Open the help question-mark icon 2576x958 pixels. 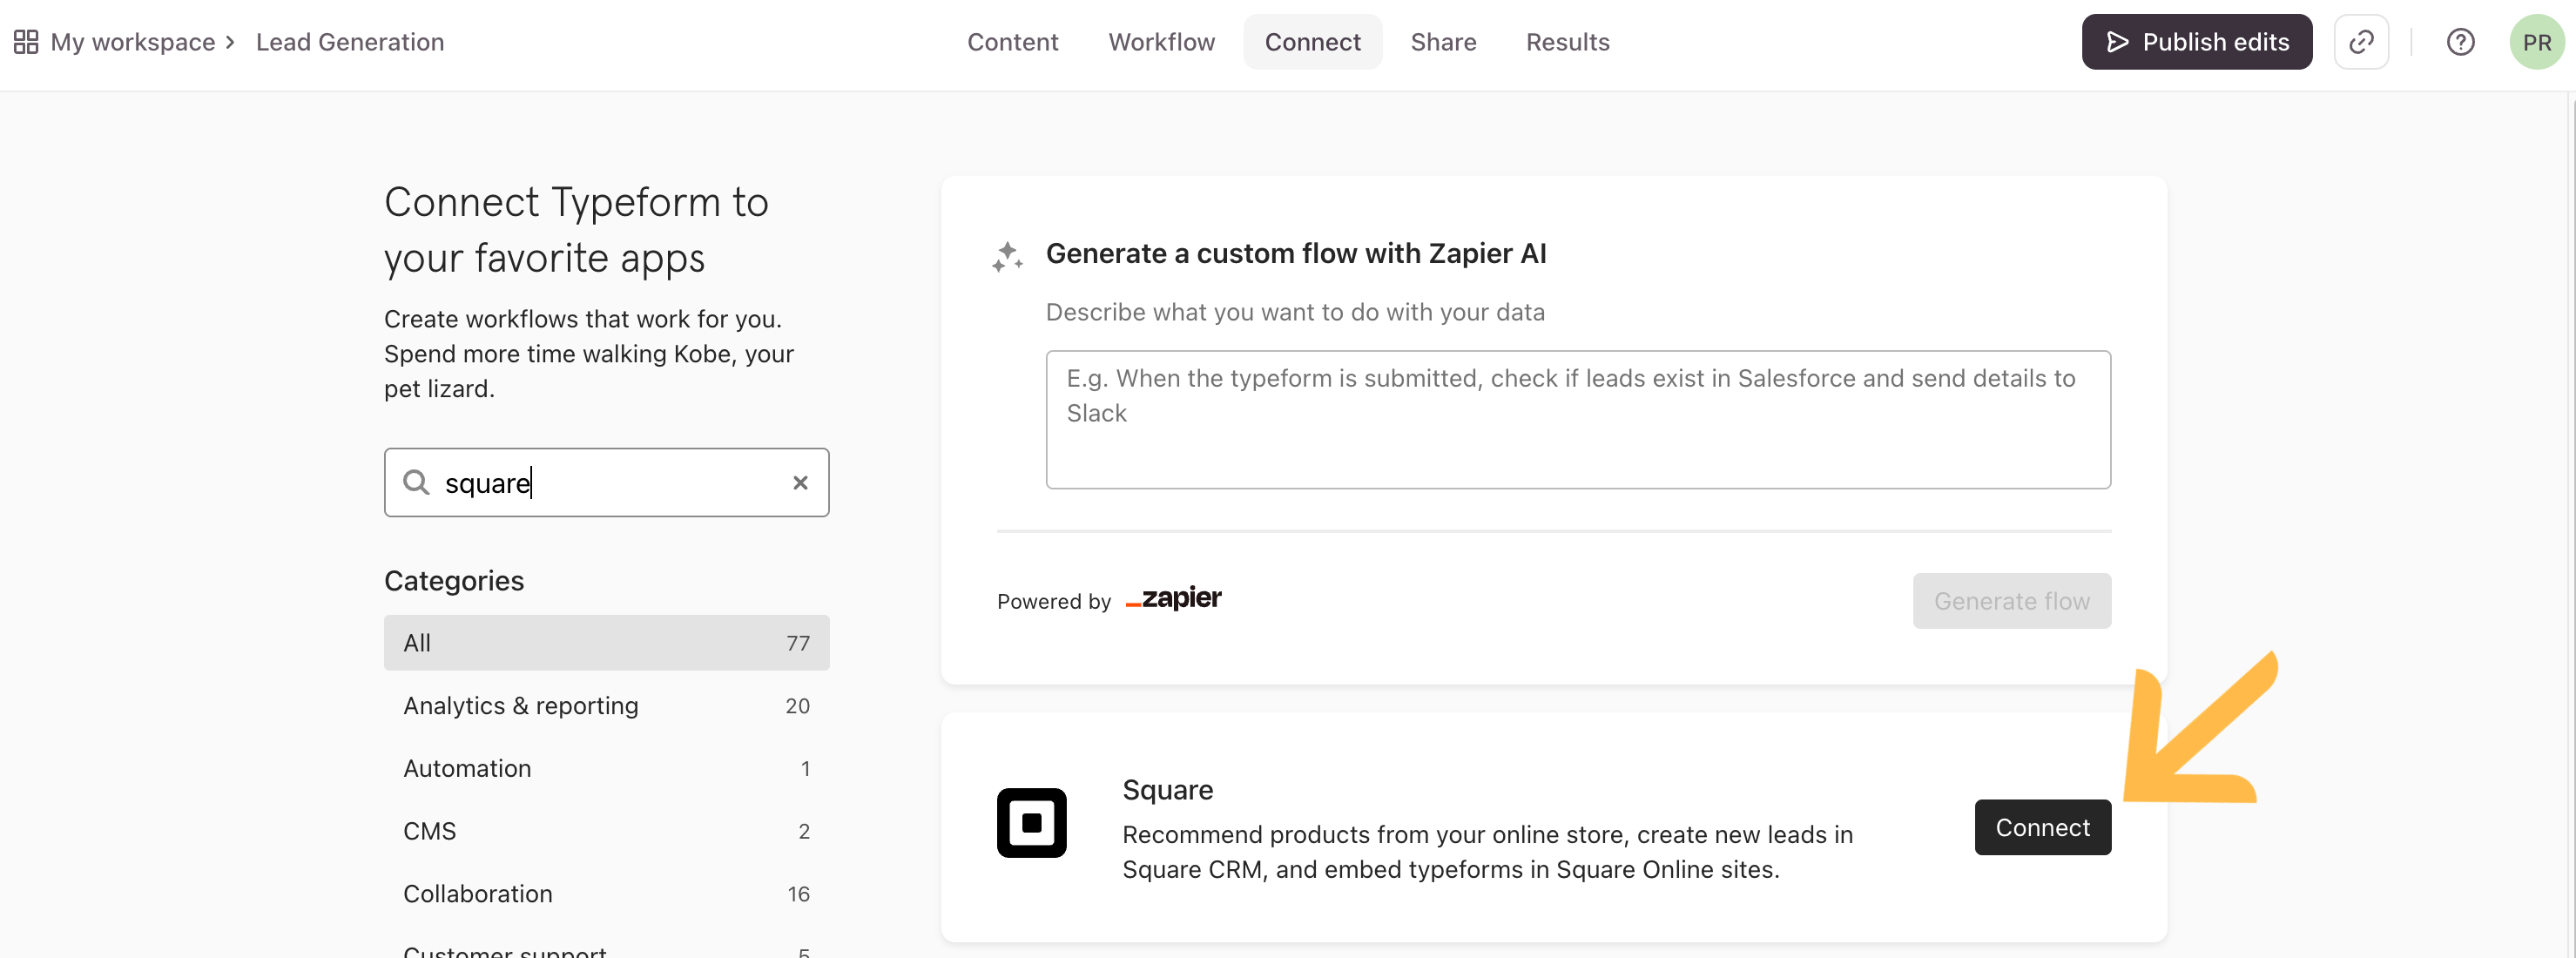click(2460, 42)
